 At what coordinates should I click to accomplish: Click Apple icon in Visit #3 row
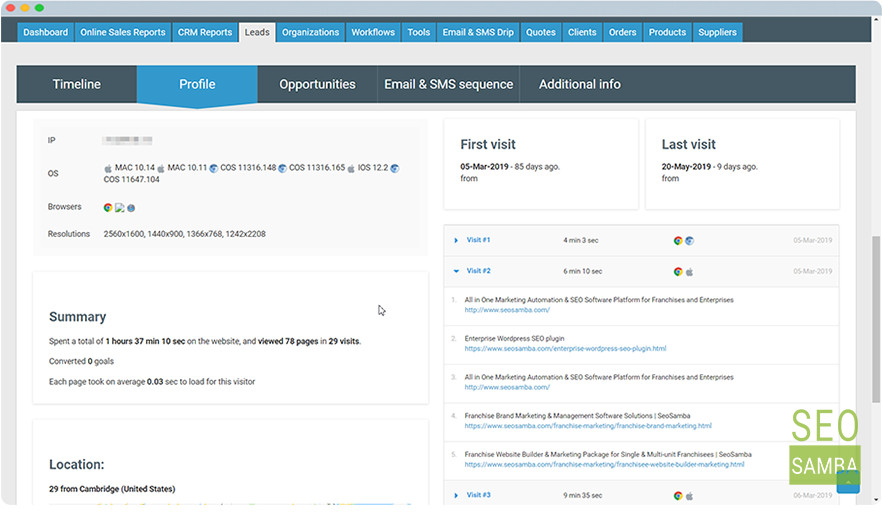coord(689,496)
